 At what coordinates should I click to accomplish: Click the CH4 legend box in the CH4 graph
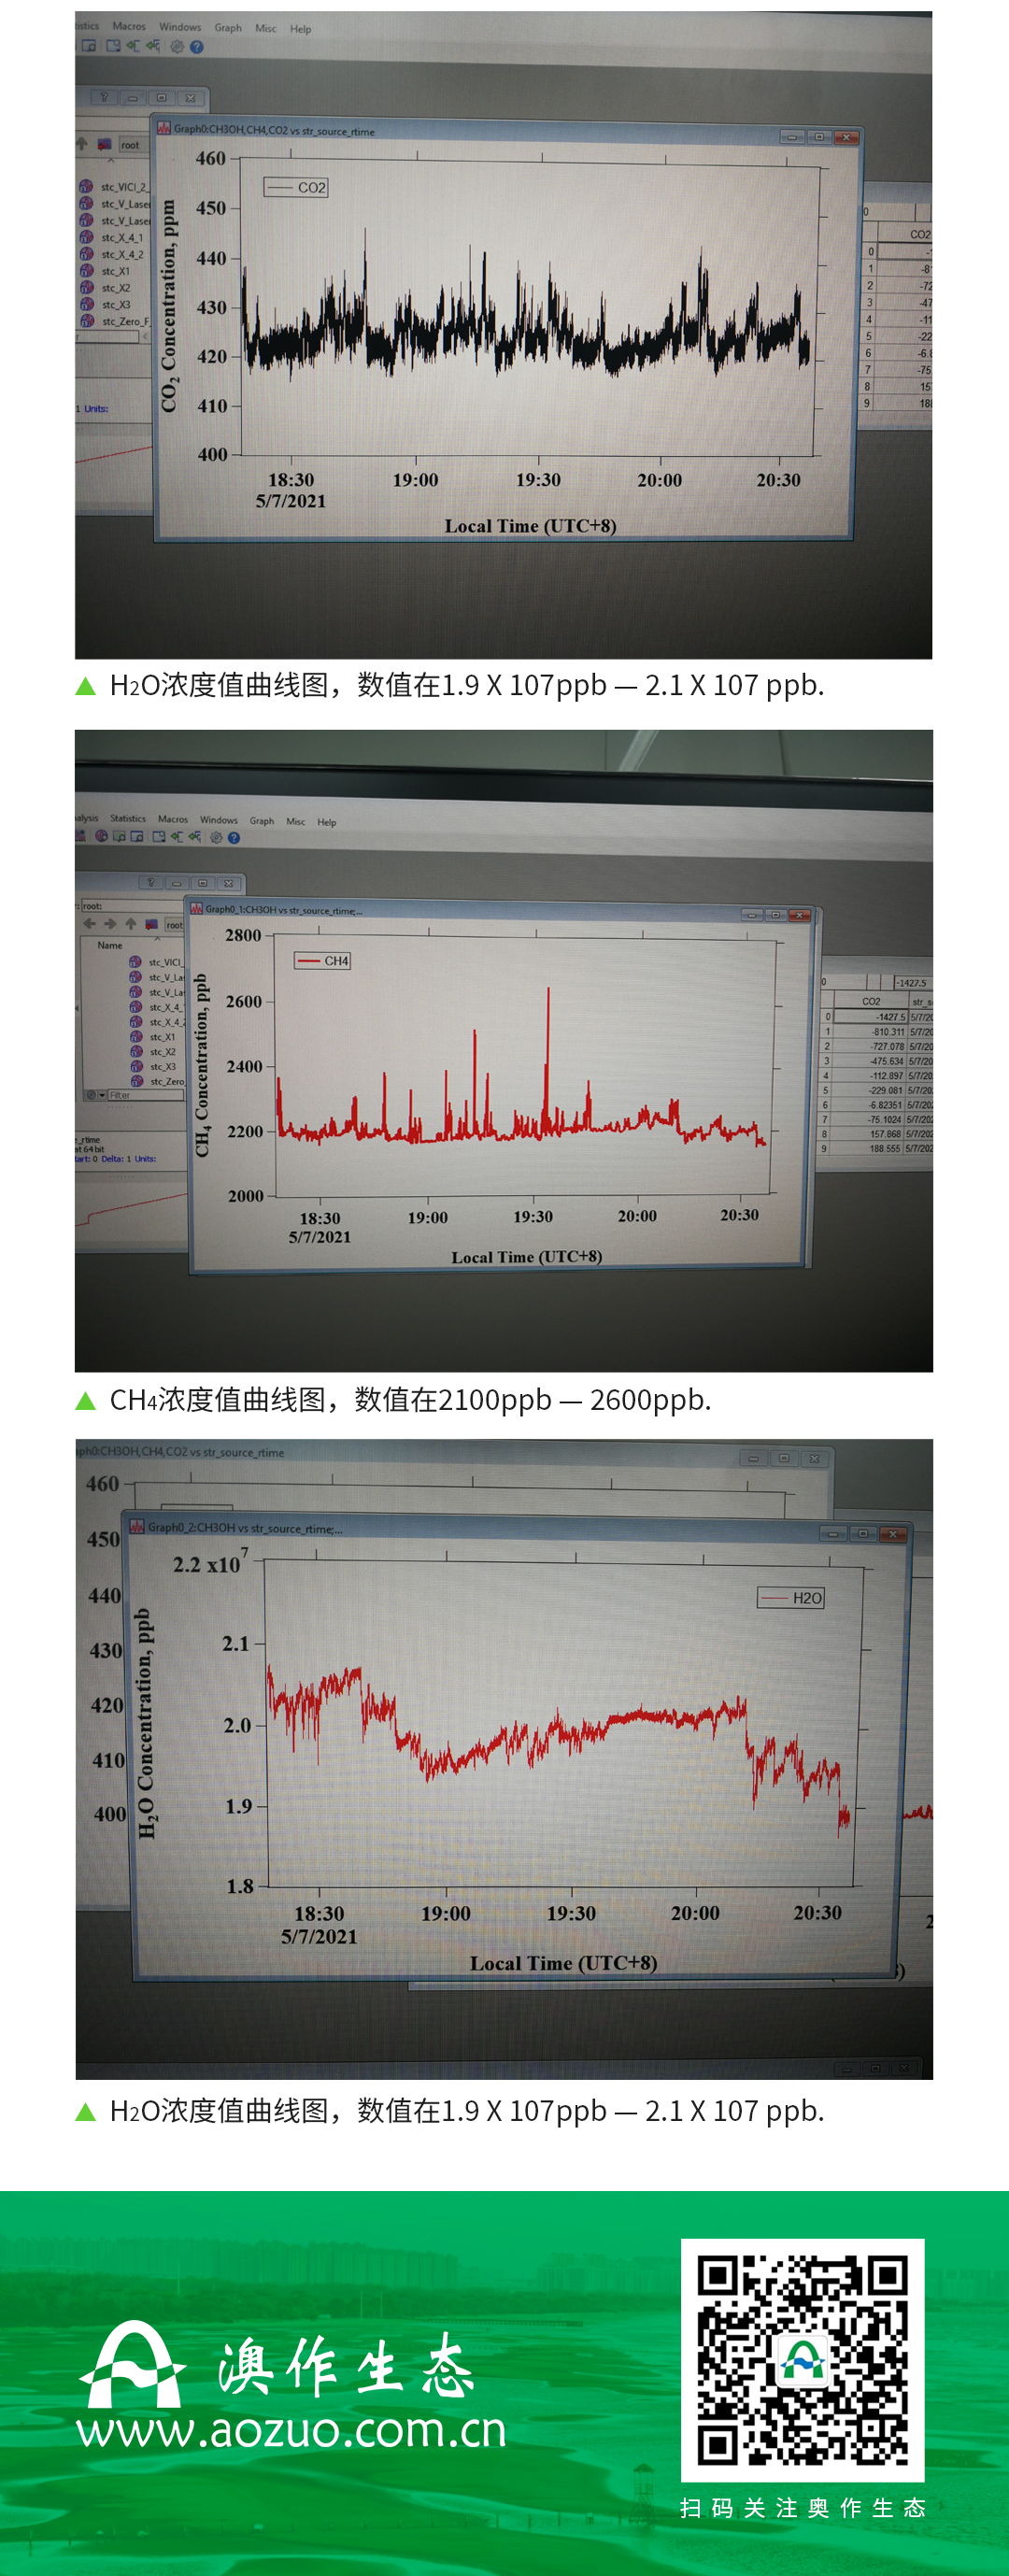(x=322, y=961)
